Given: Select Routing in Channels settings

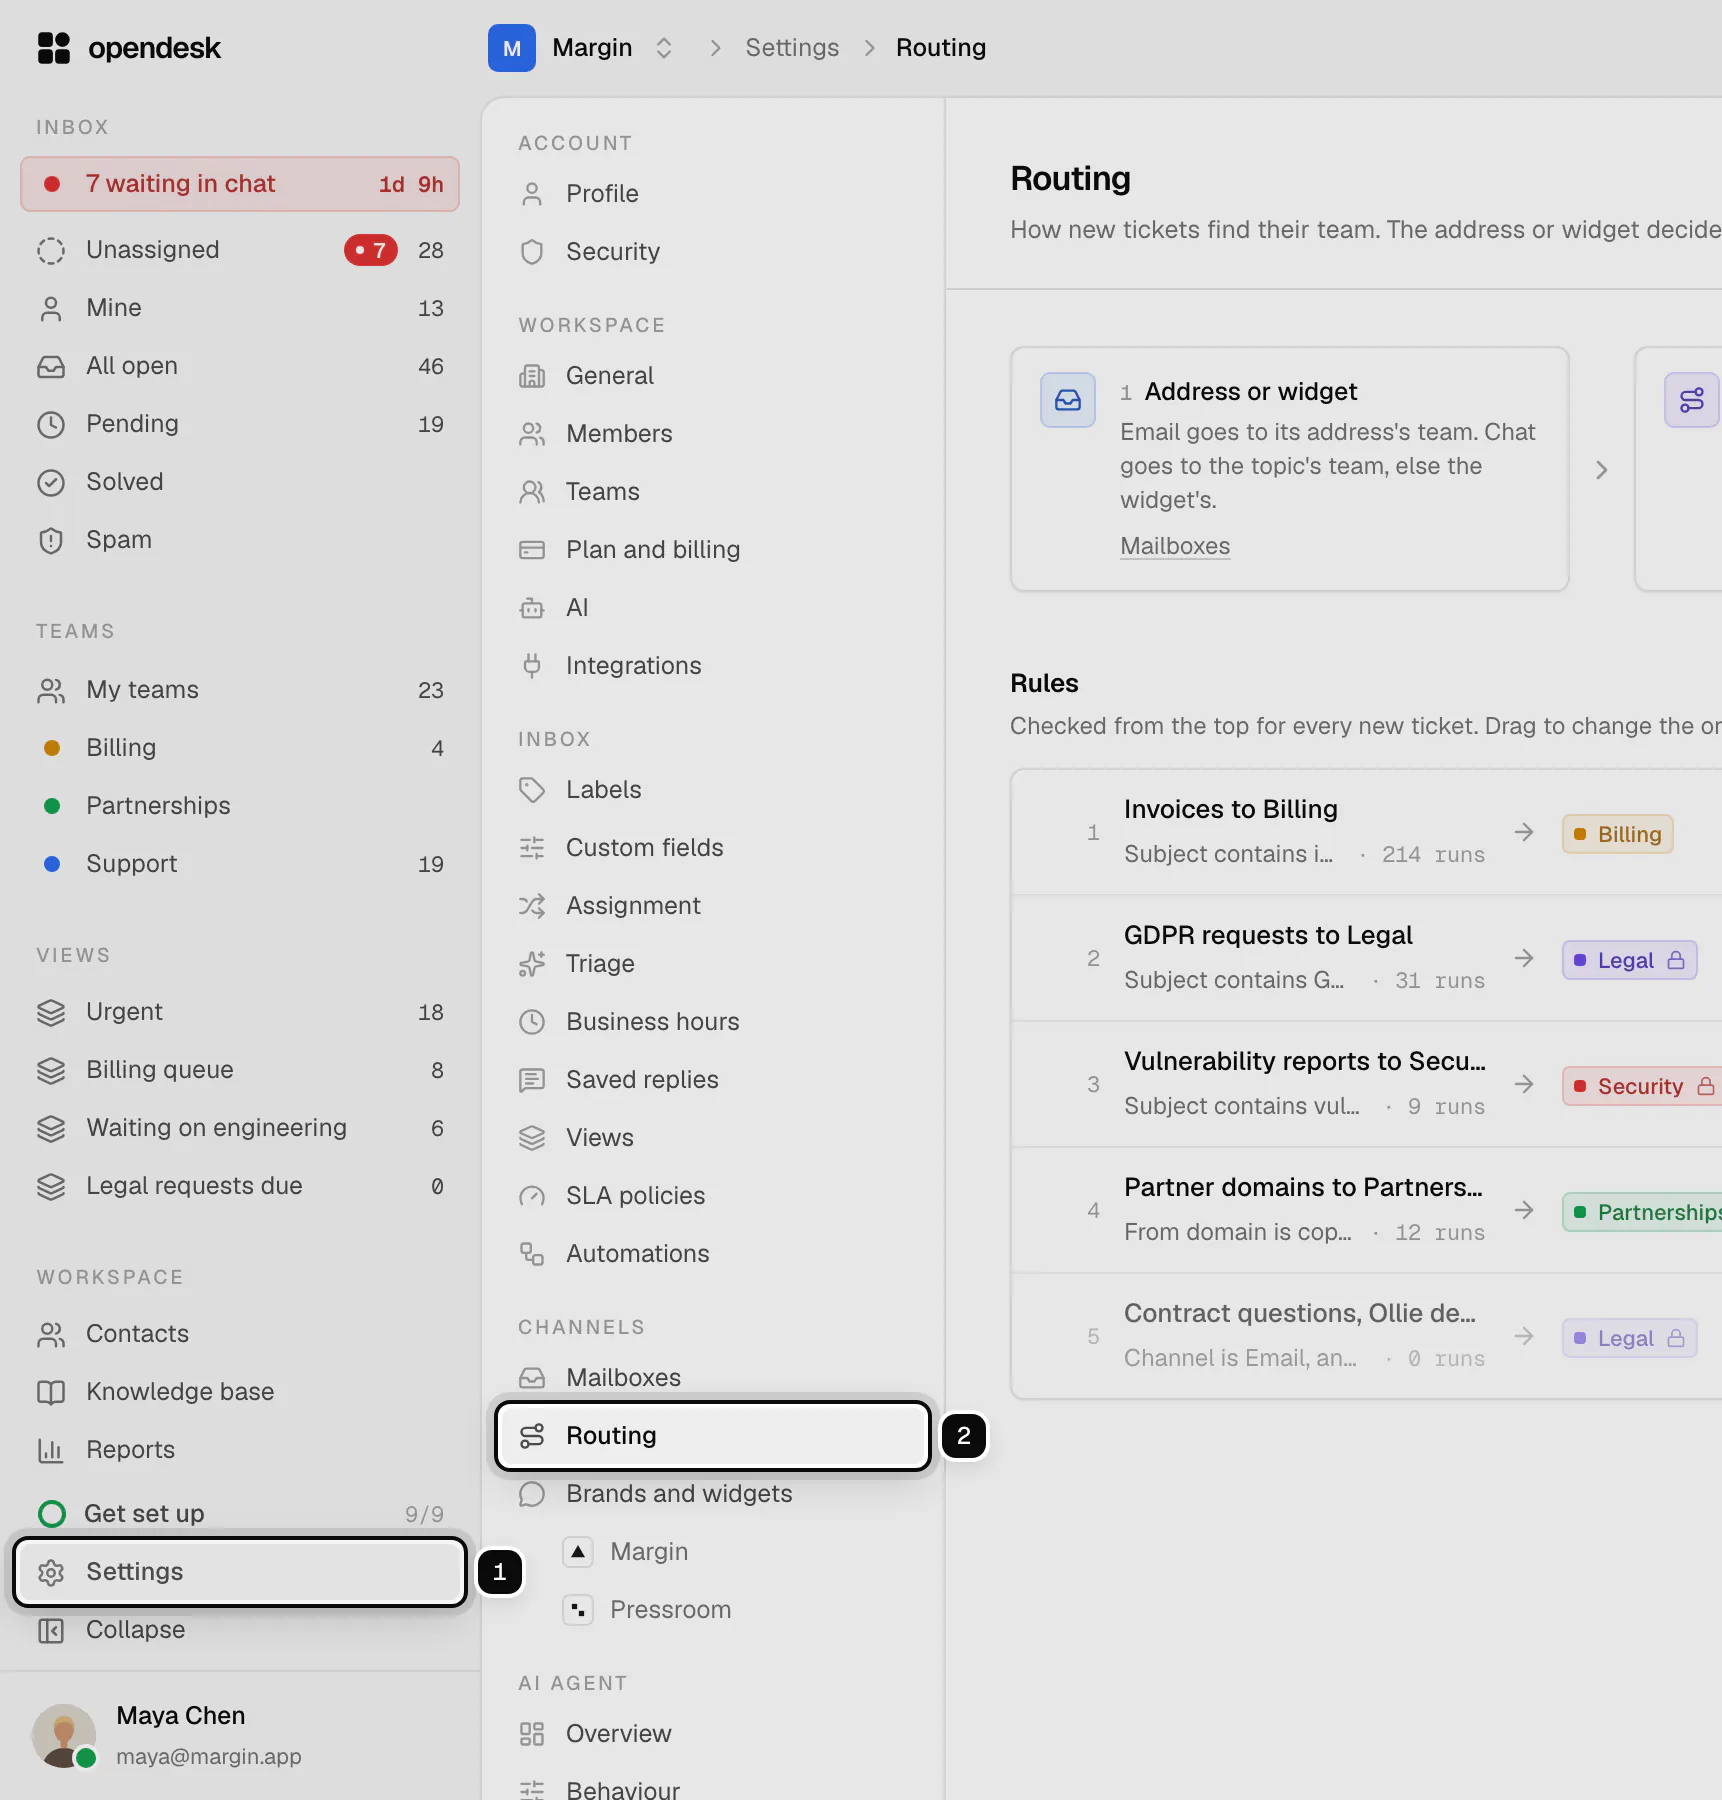Looking at the screenshot, I should pyautogui.click(x=713, y=1436).
